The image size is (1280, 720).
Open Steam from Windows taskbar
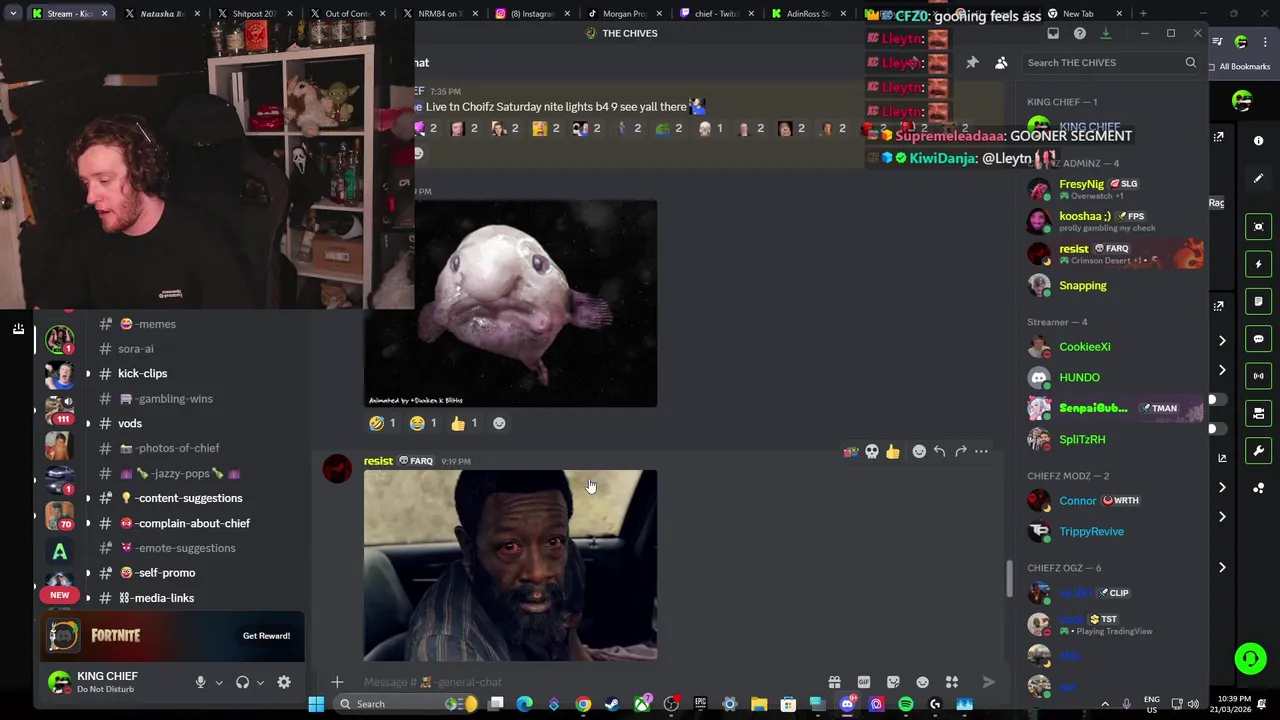612,704
